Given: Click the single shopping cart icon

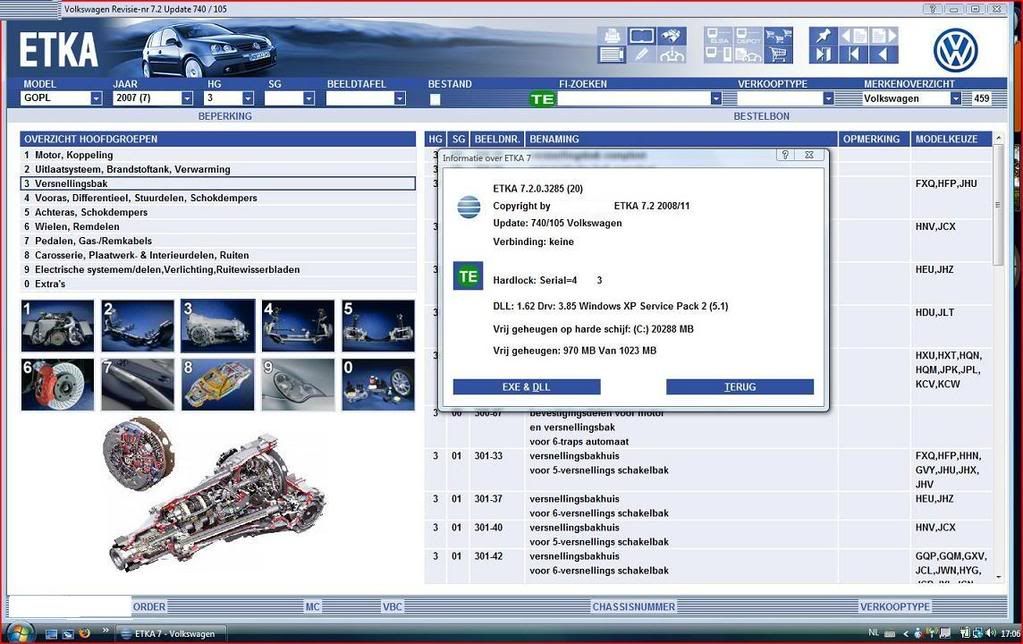Looking at the screenshot, I should 778,55.
